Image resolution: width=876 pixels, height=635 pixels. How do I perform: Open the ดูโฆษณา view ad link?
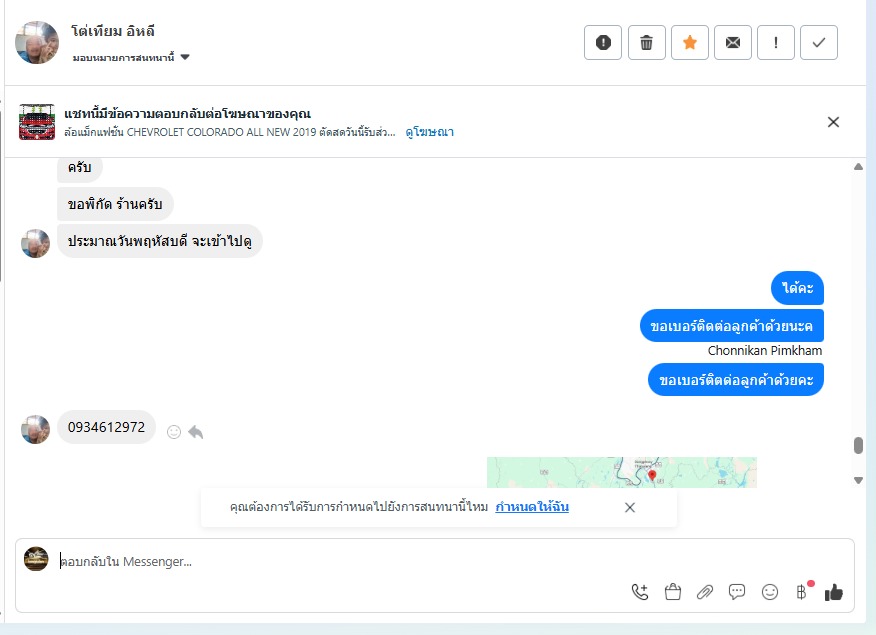coord(430,132)
